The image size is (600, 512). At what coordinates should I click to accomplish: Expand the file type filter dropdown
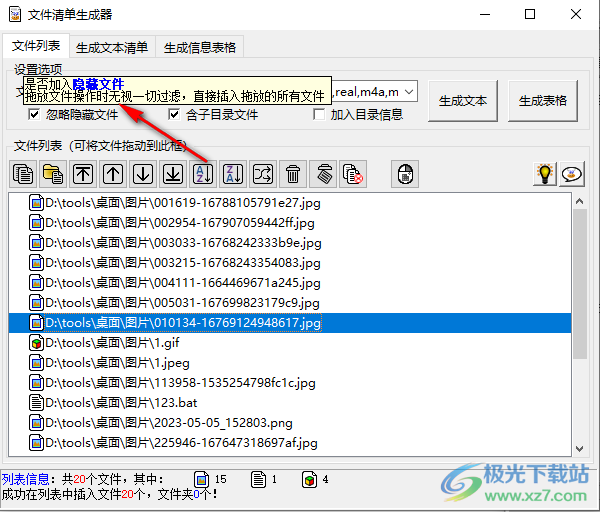coord(409,92)
